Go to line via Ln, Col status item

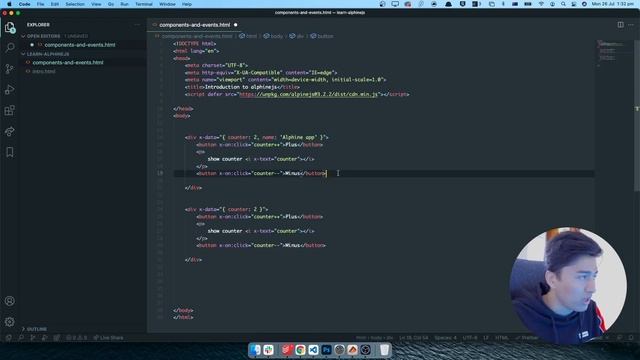[x=413, y=338]
